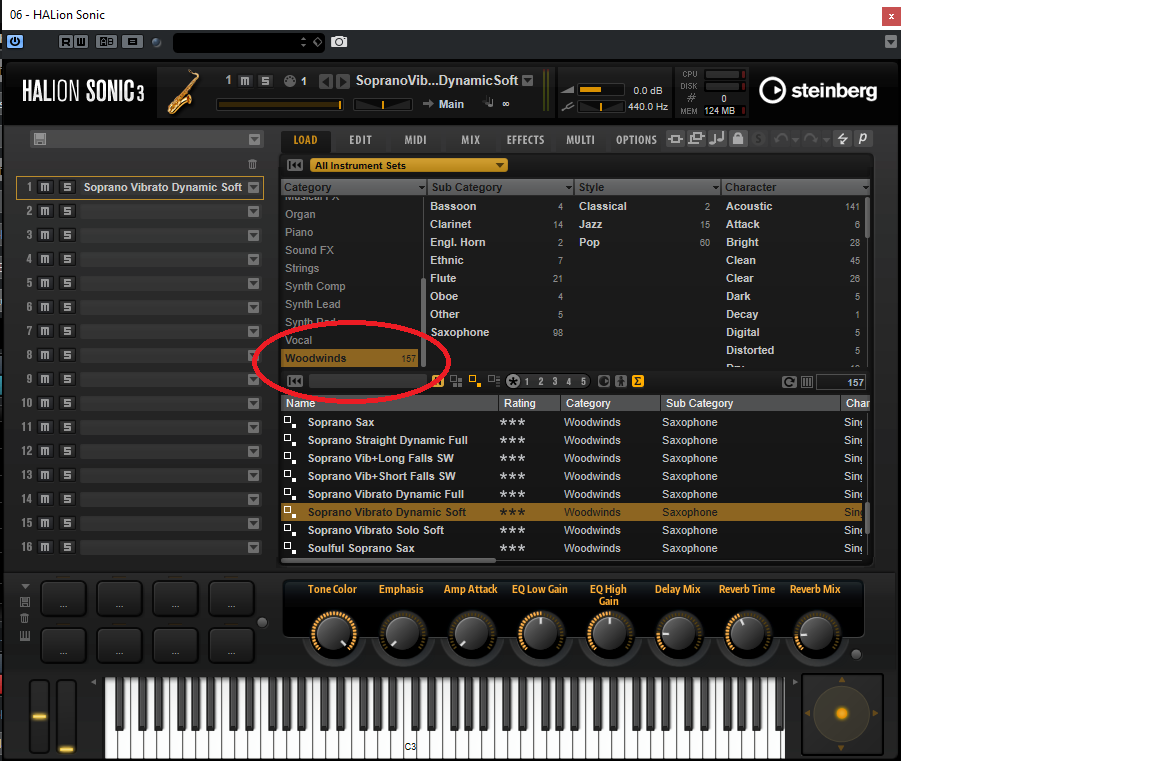This screenshot has width=1152, height=761.
Task: Click the undo arrow icon
Action: [x=782, y=138]
